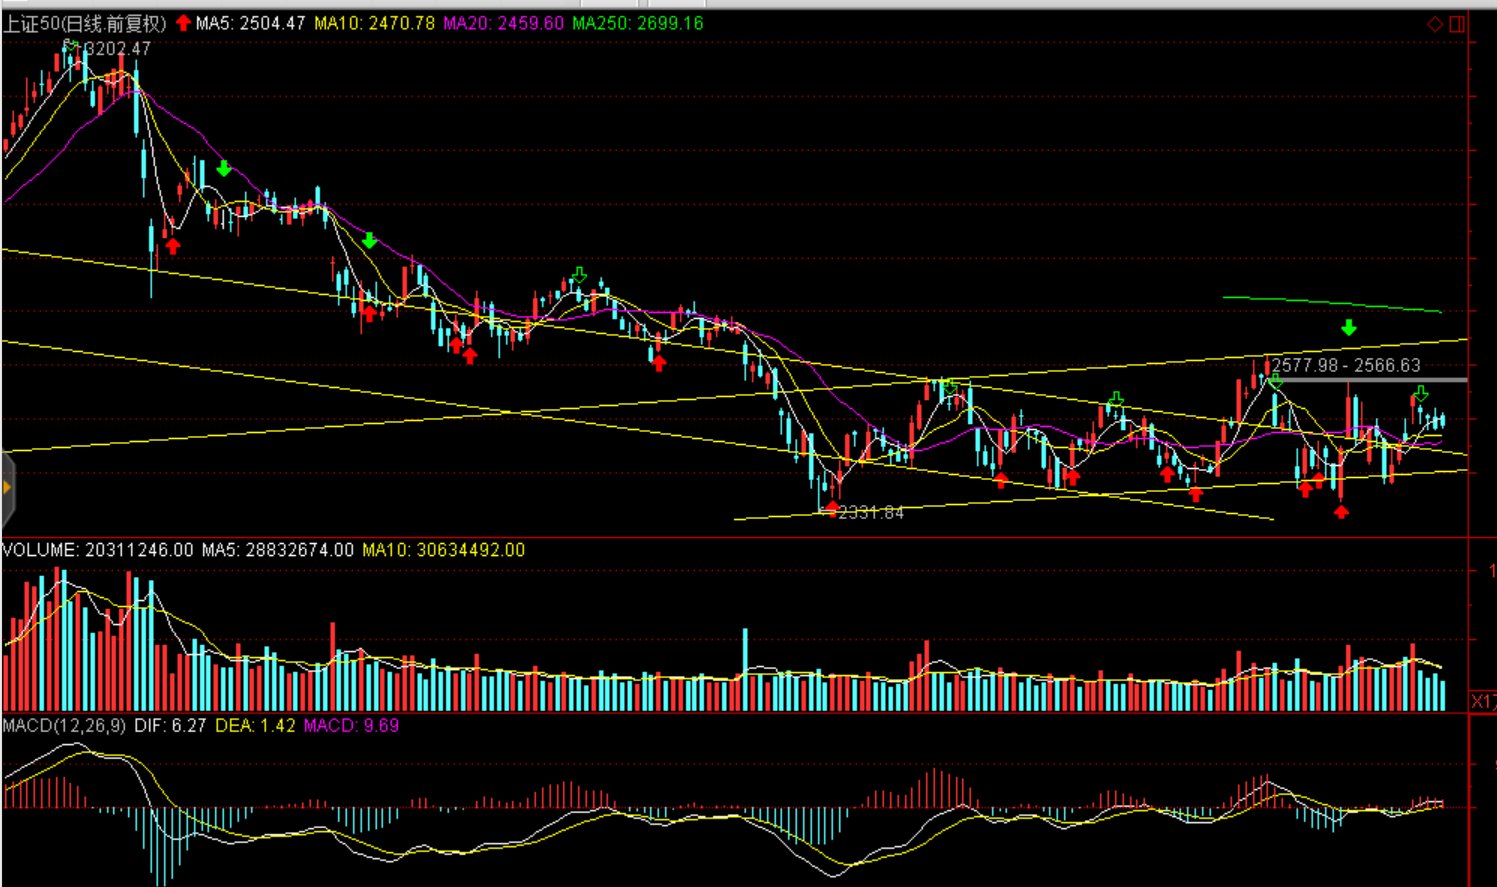
Task: Click the marker icon beside 3202.47 high
Action: (70, 46)
